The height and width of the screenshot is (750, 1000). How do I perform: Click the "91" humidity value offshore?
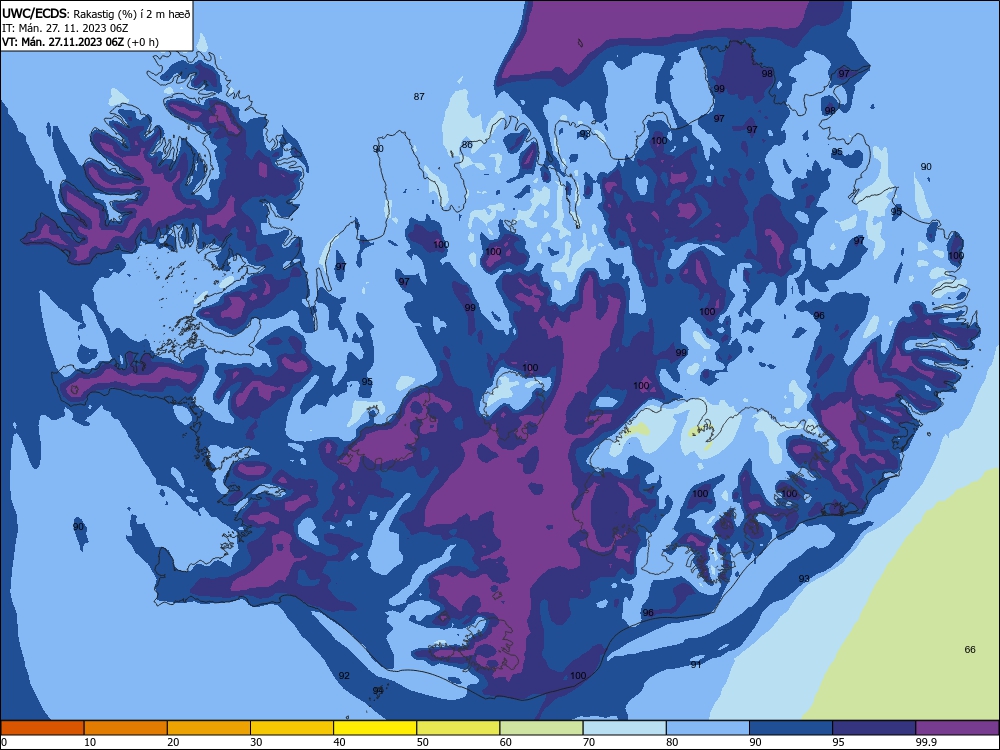[x=696, y=665]
